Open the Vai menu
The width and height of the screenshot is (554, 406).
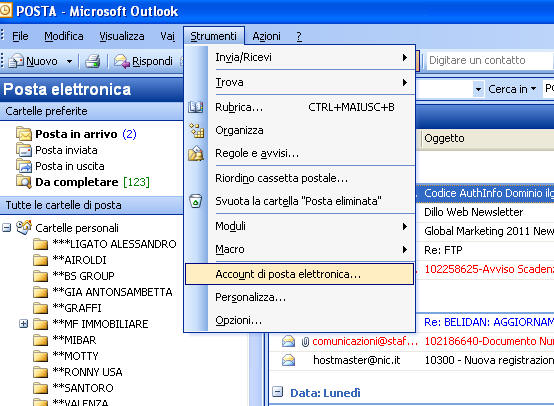pyautogui.click(x=167, y=36)
